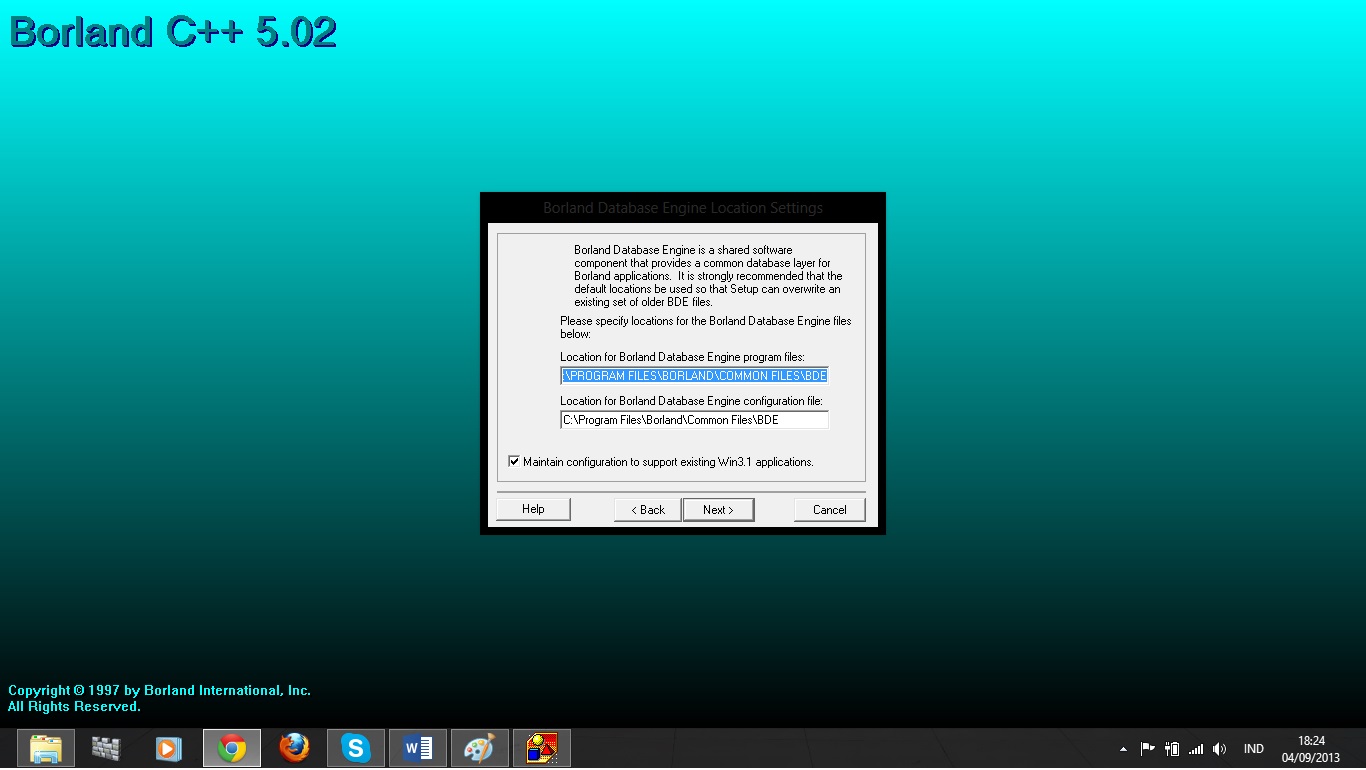1366x770 pixels.
Task: Open Microsoft Word from the taskbar
Action: 417,747
